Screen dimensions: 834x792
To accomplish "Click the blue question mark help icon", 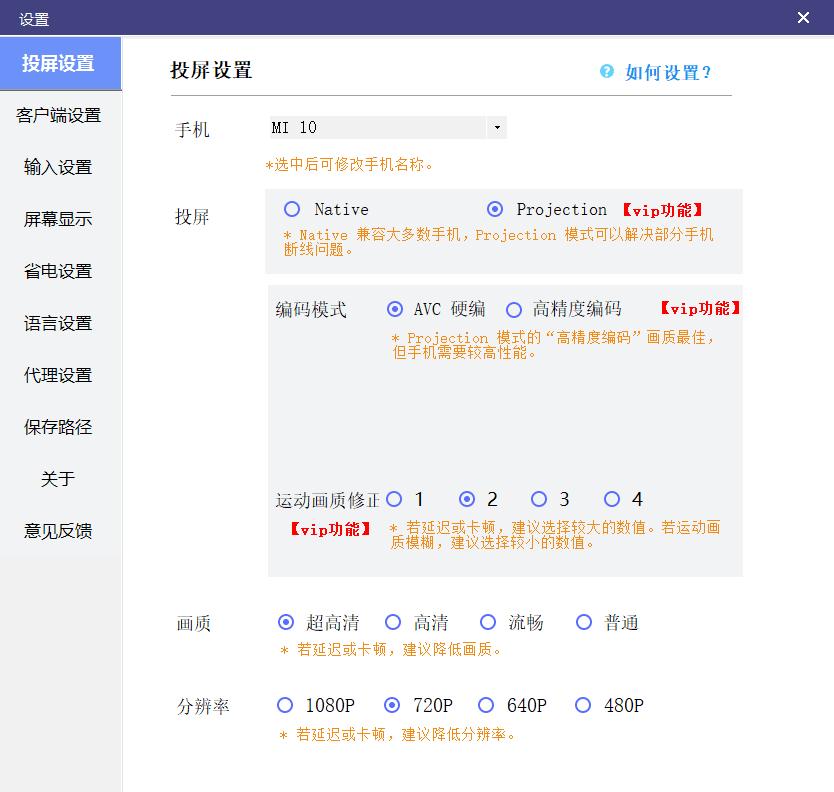I will 604,70.
